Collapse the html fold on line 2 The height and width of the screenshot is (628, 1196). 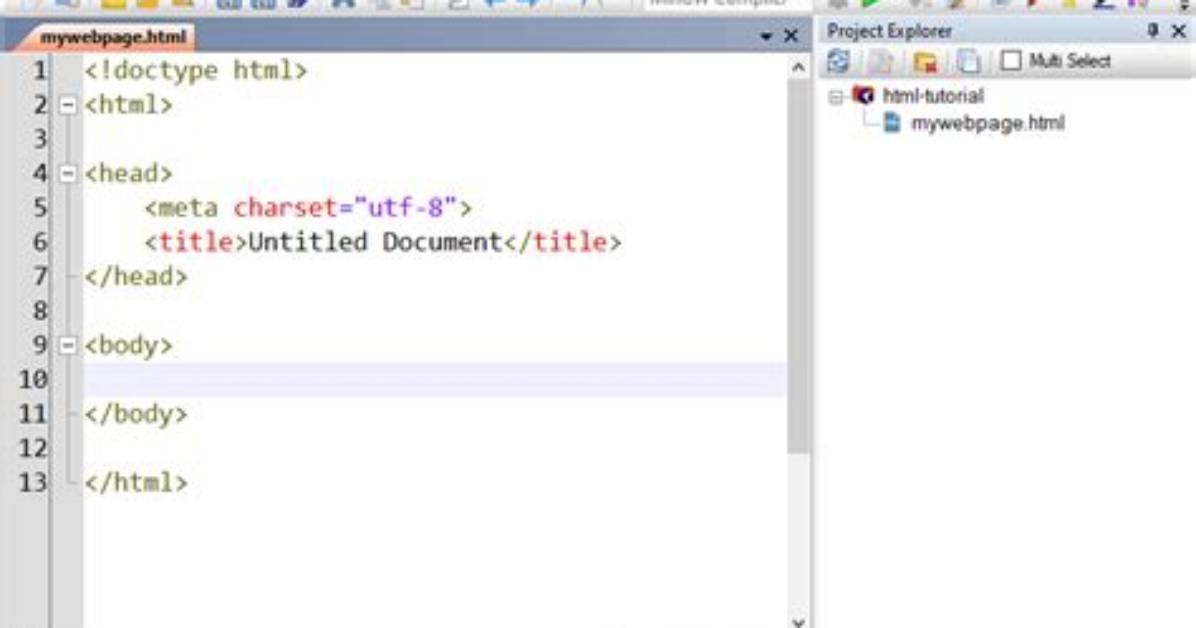click(x=67, y=105)
